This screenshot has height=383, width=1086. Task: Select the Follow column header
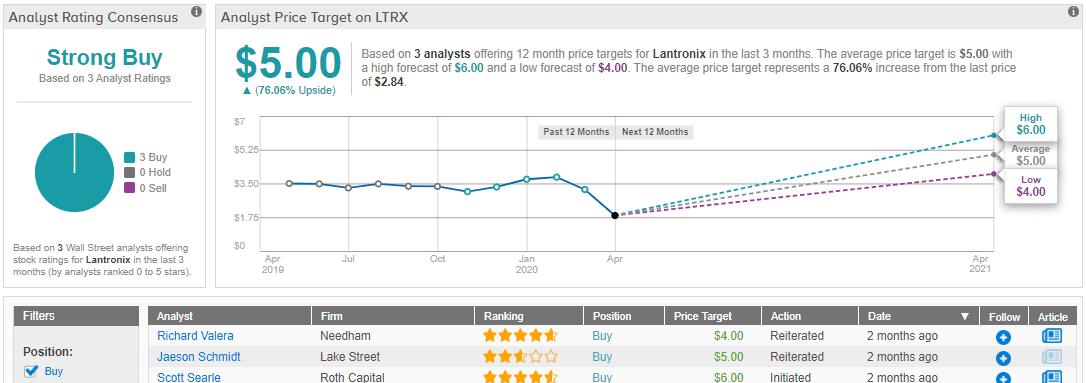(1004, 317)
